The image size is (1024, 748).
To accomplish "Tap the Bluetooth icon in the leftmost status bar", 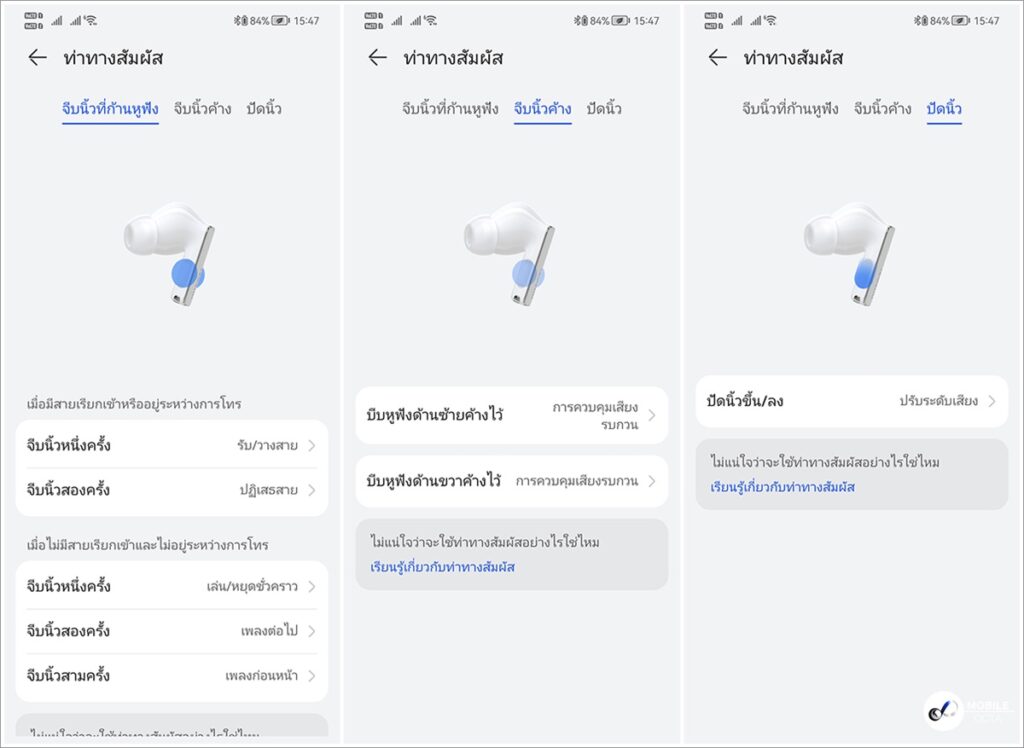I will pos(239,20).
